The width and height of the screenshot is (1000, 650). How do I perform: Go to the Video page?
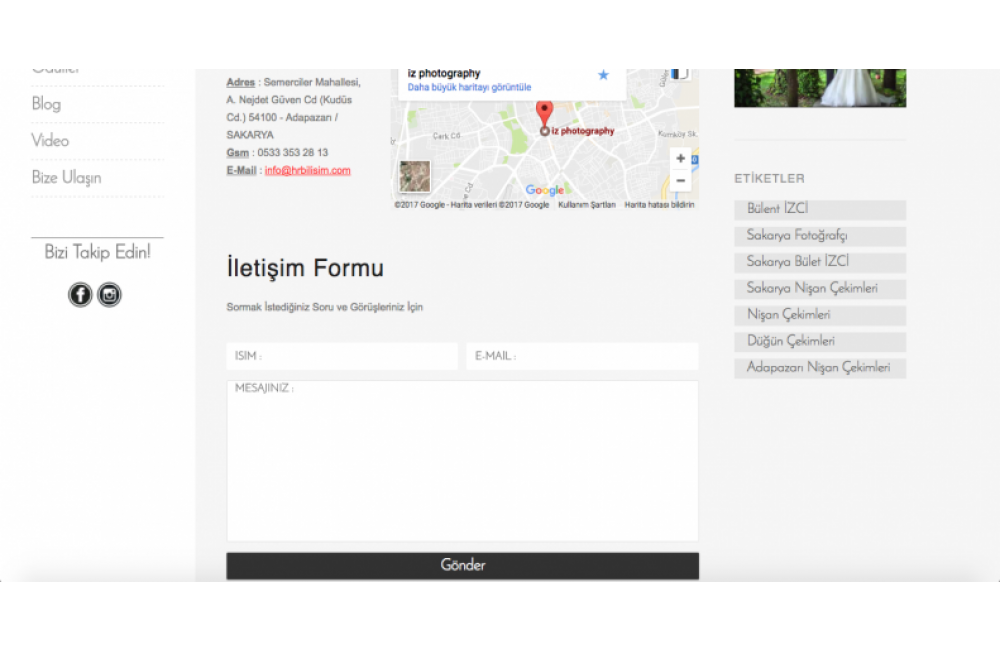pyautogui.click(x=50, y=141)
